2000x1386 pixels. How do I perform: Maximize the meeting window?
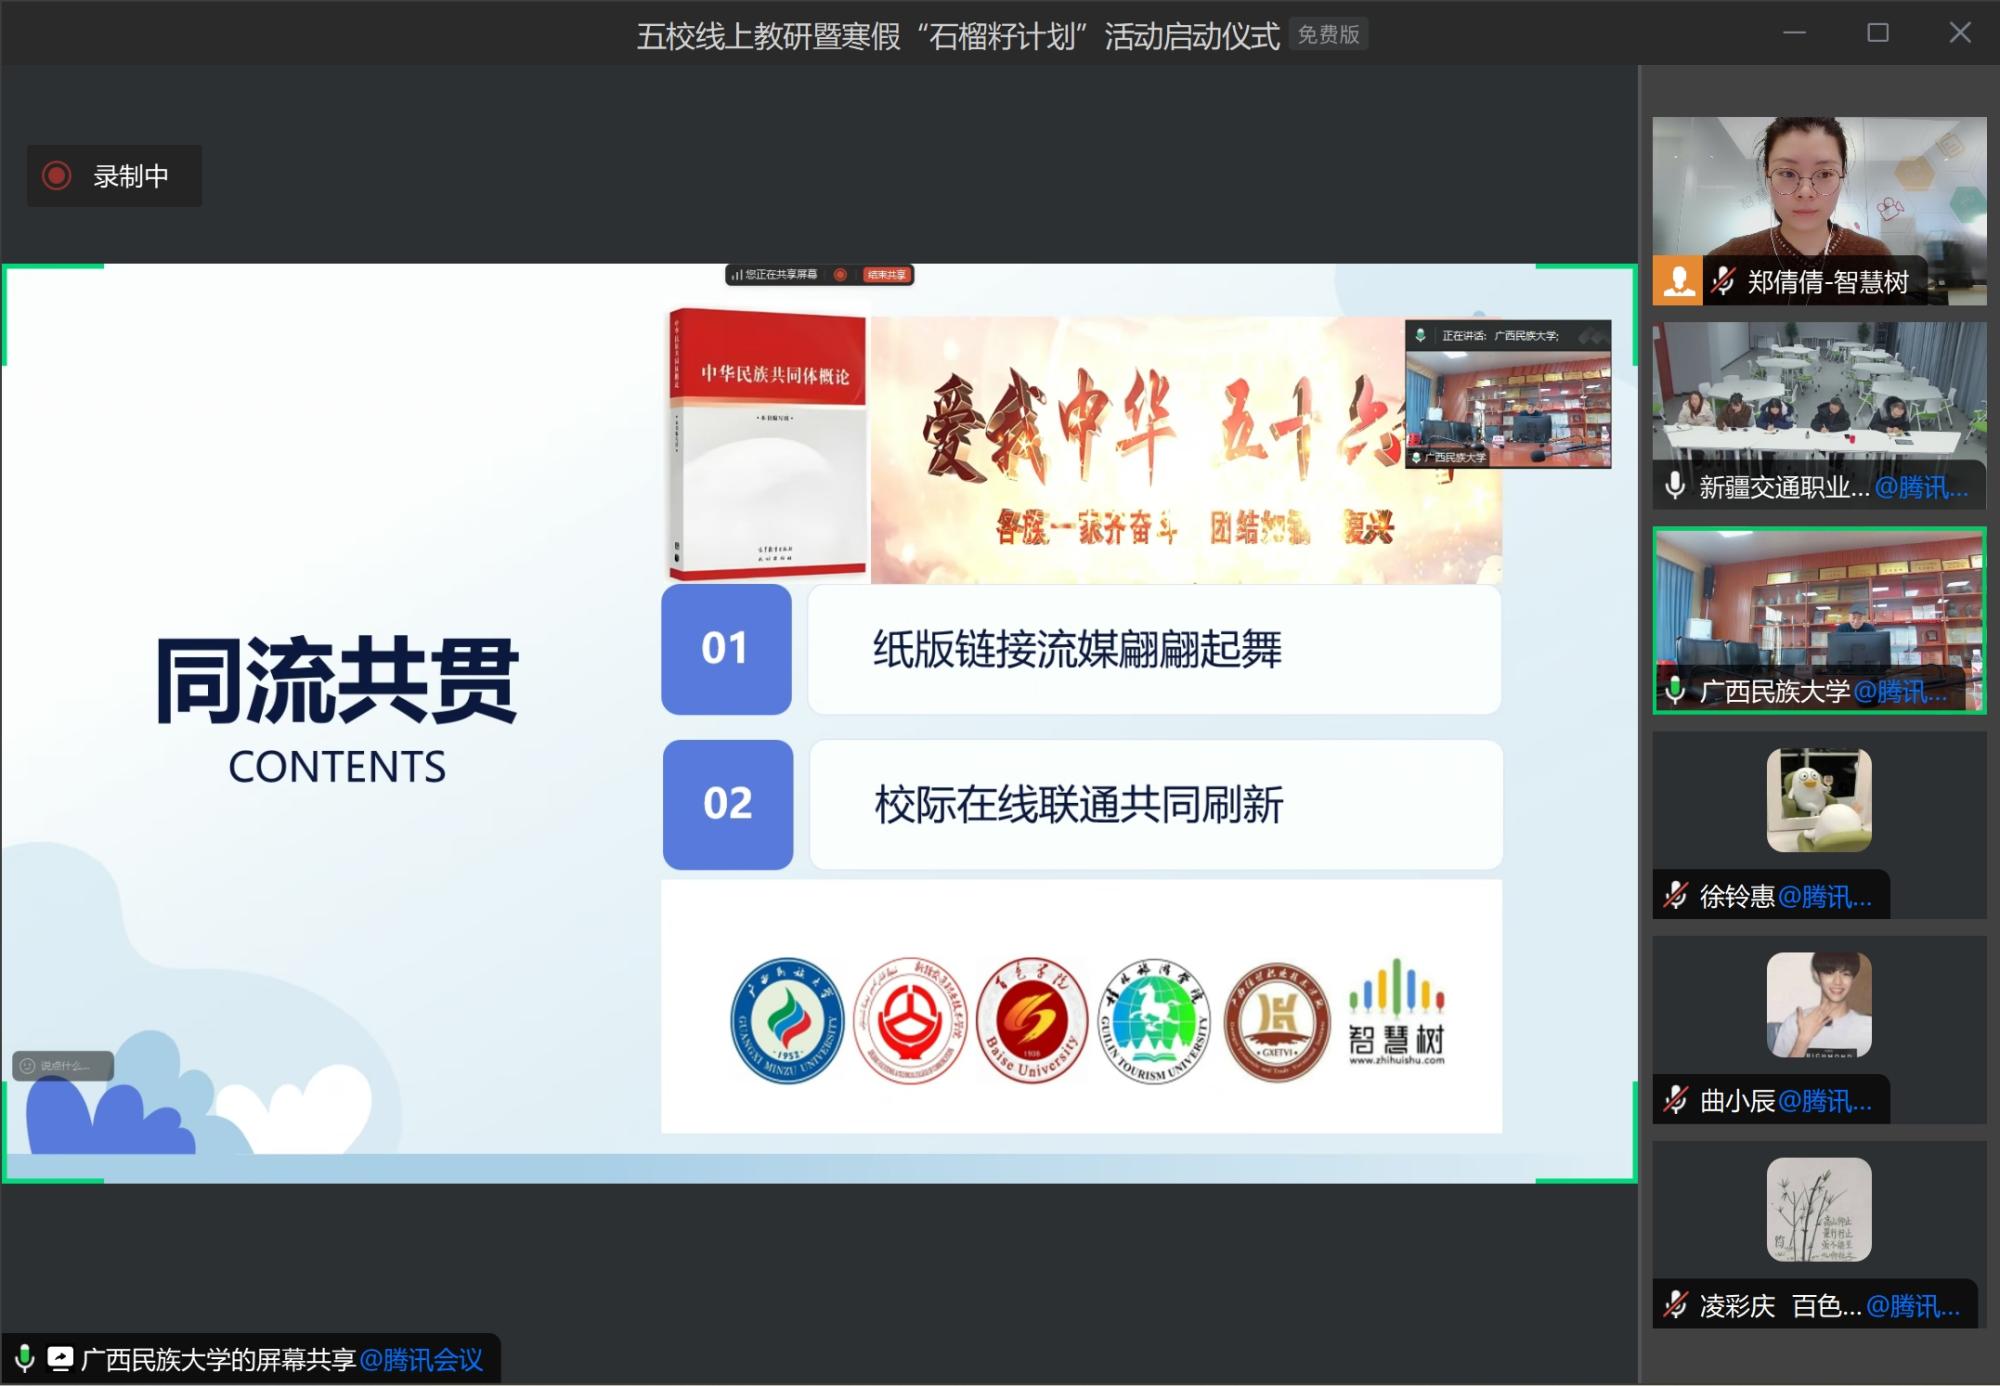pyautogui.click(x=1878, y=33)
